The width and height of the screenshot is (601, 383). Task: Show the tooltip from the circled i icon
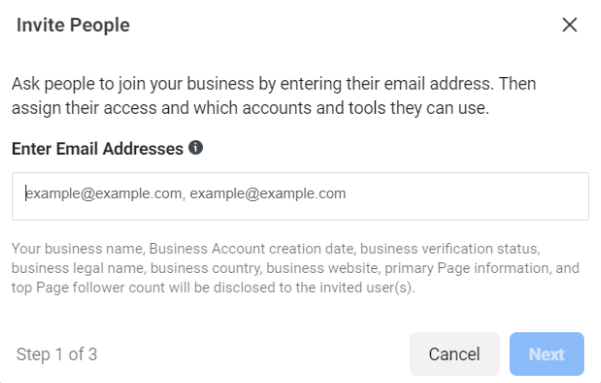[x=195, y=148]
